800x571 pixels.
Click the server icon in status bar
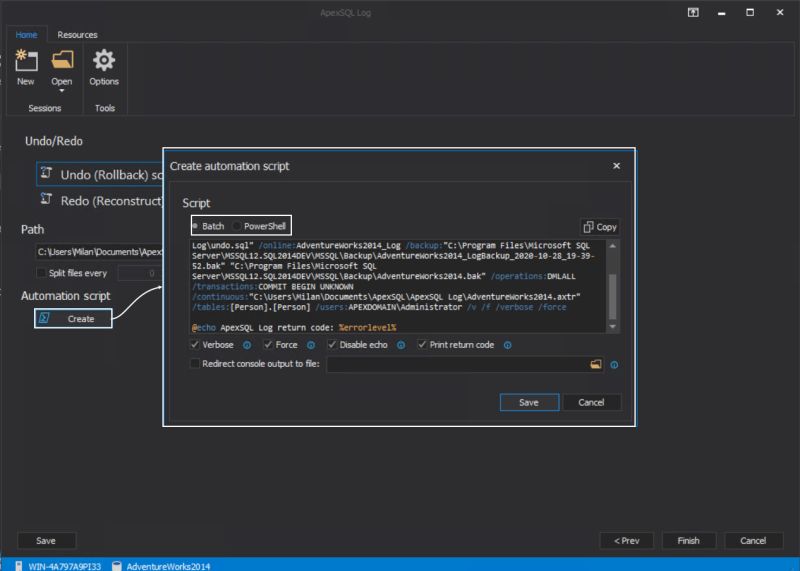tap(18, 566)
